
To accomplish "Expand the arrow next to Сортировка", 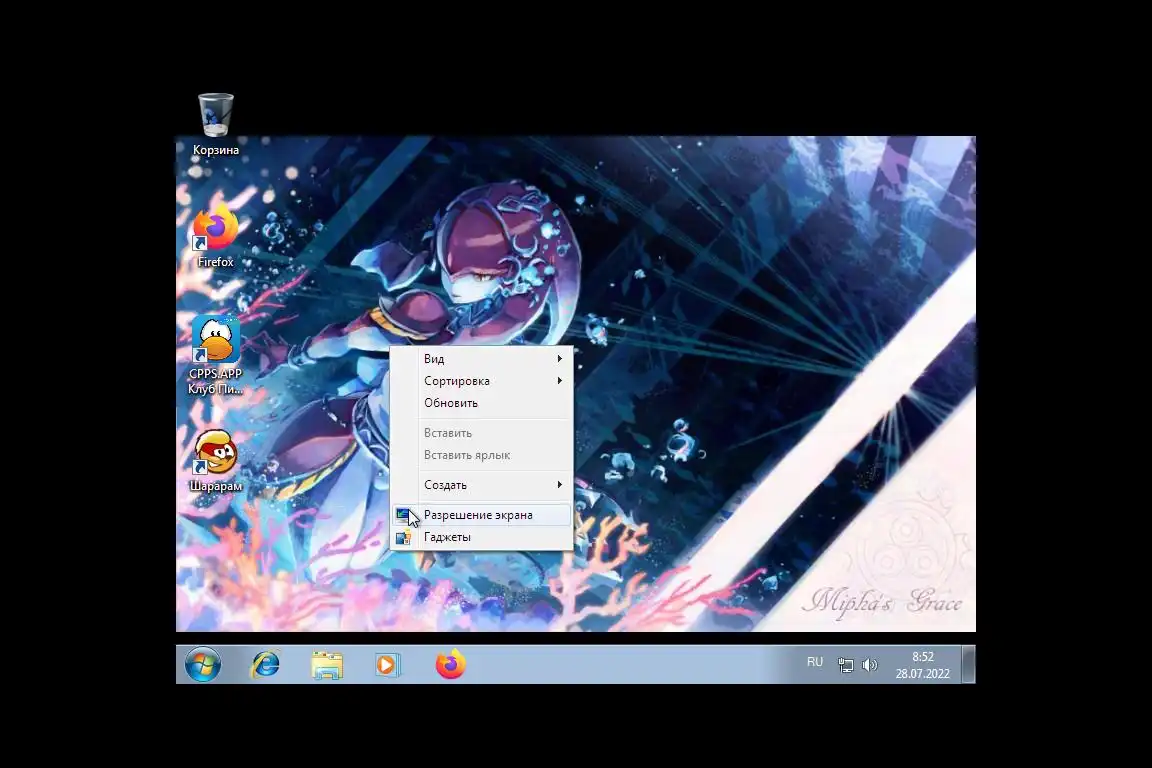I will (x=560, y=381).
